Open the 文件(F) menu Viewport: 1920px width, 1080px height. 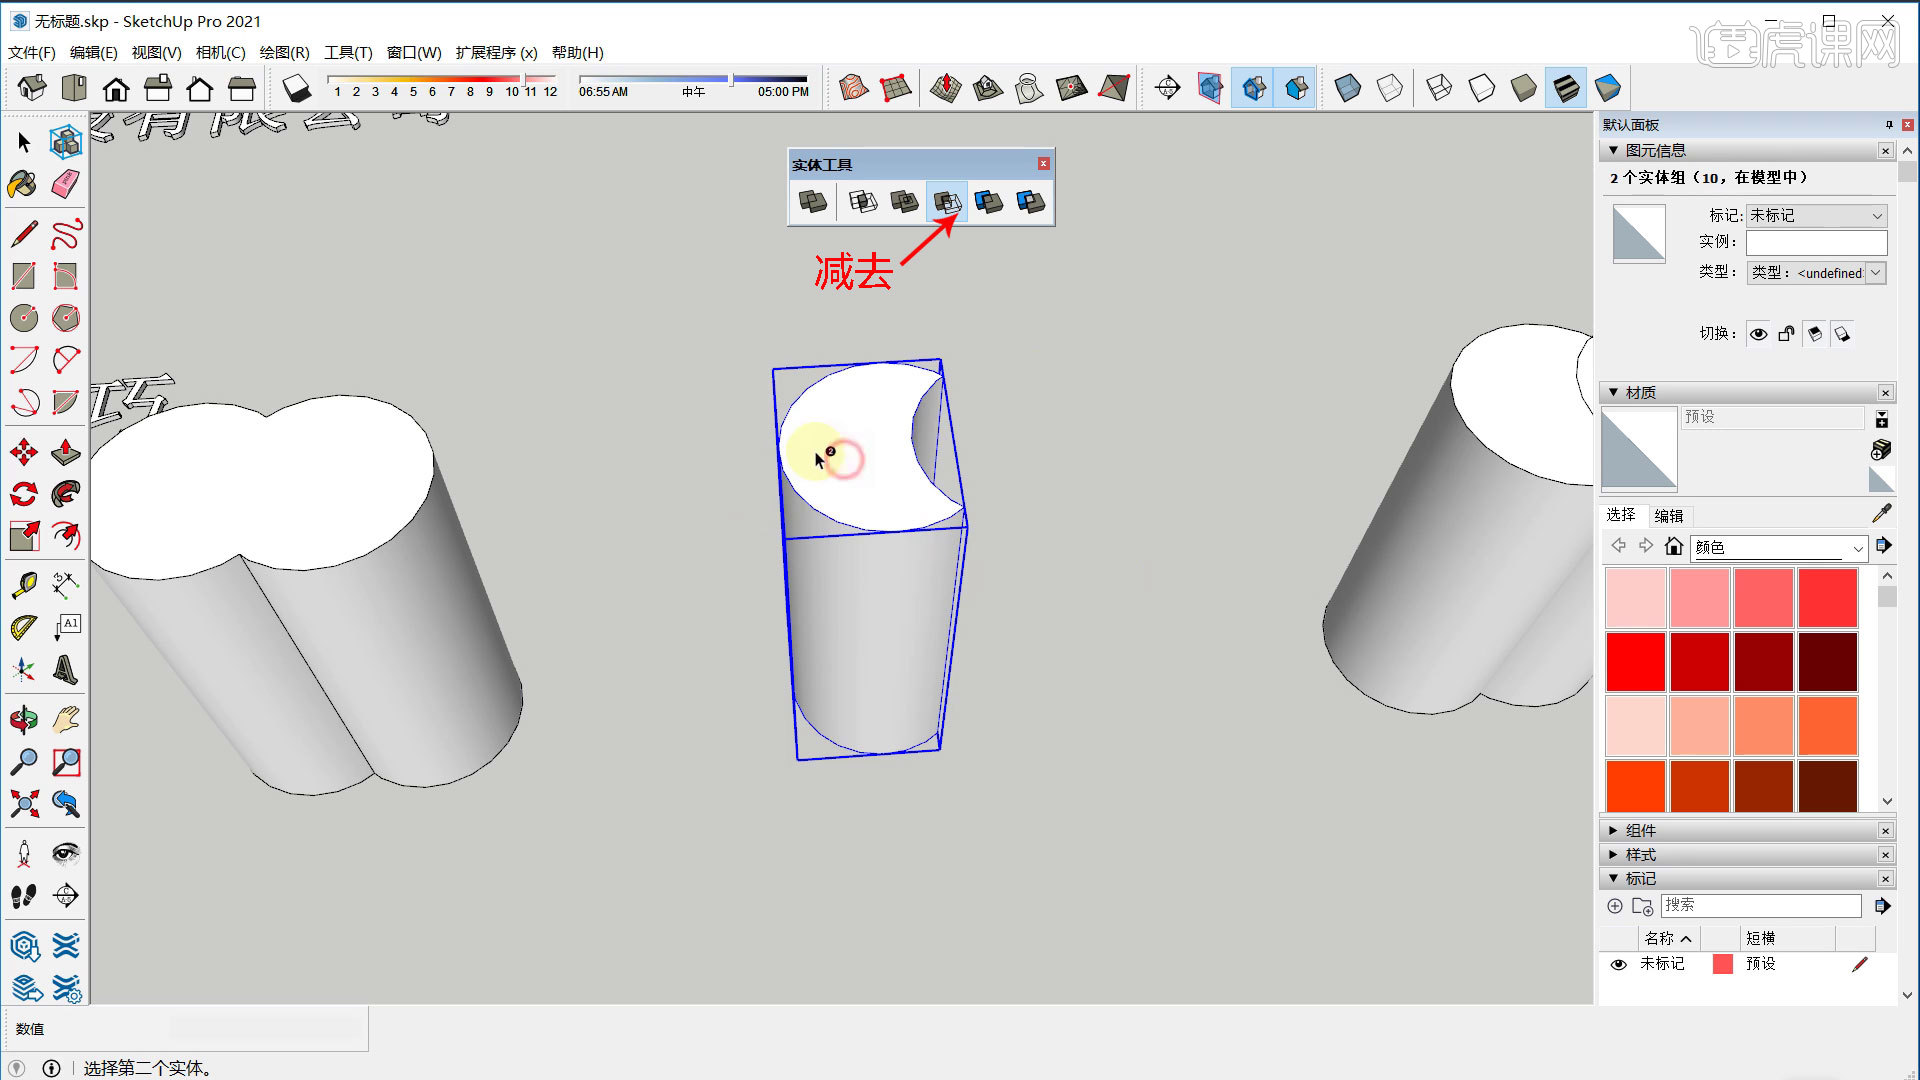click(x=32, y=53)
